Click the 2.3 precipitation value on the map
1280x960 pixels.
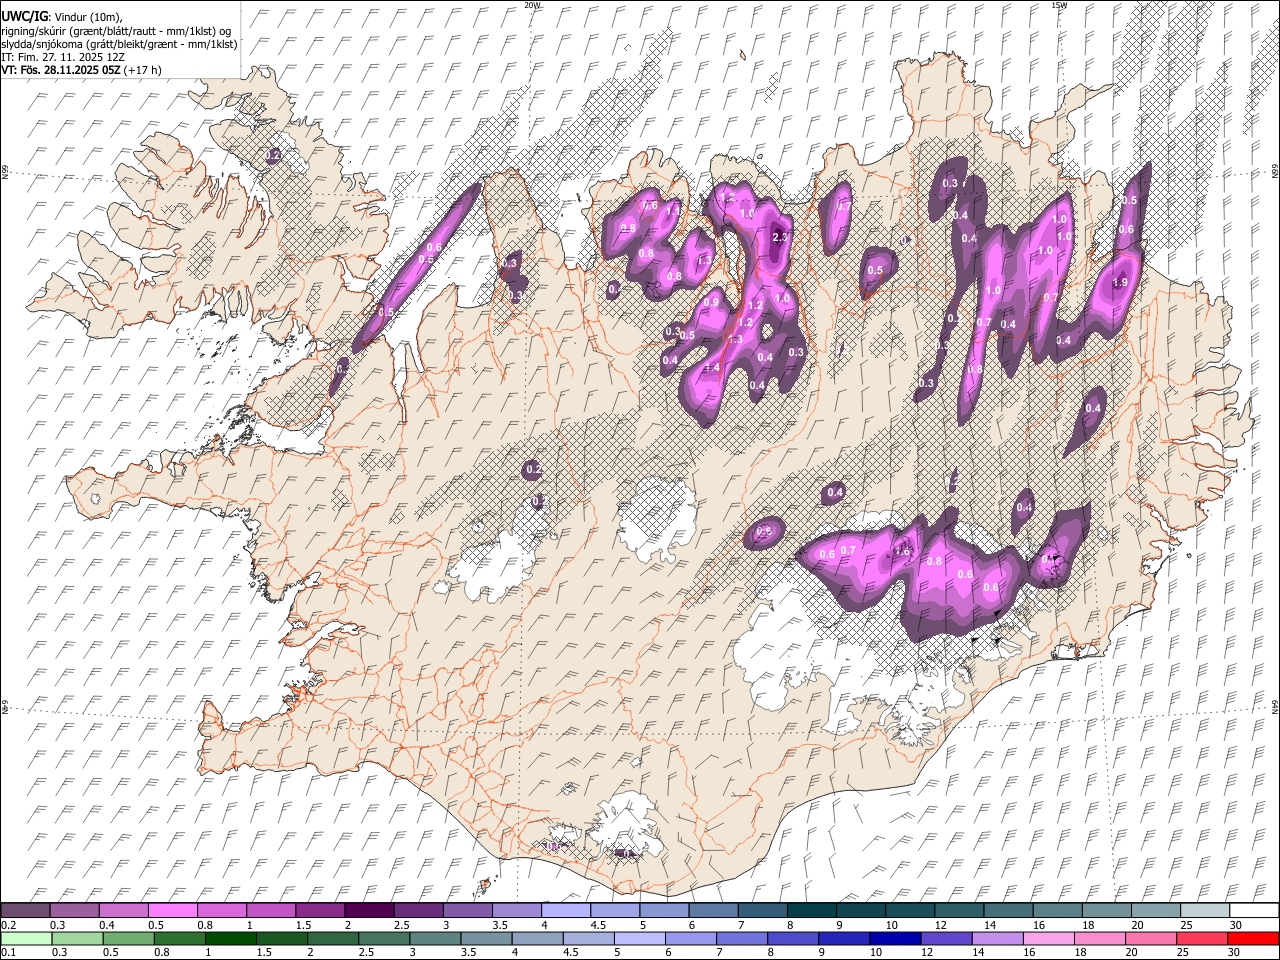point(782,237)
